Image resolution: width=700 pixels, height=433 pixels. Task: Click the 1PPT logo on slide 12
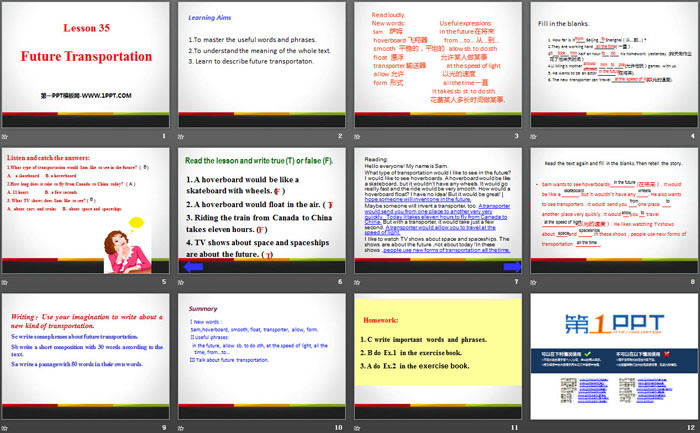tap(613, 323)
